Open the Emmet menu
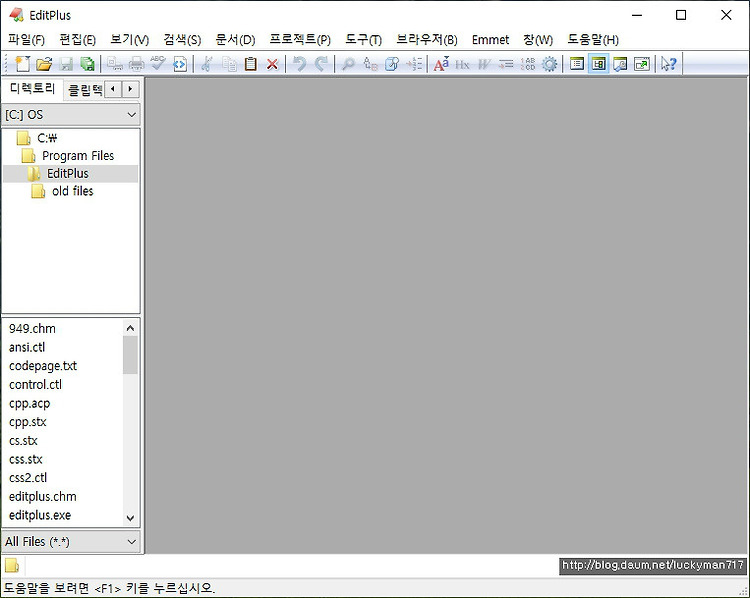 490,40
